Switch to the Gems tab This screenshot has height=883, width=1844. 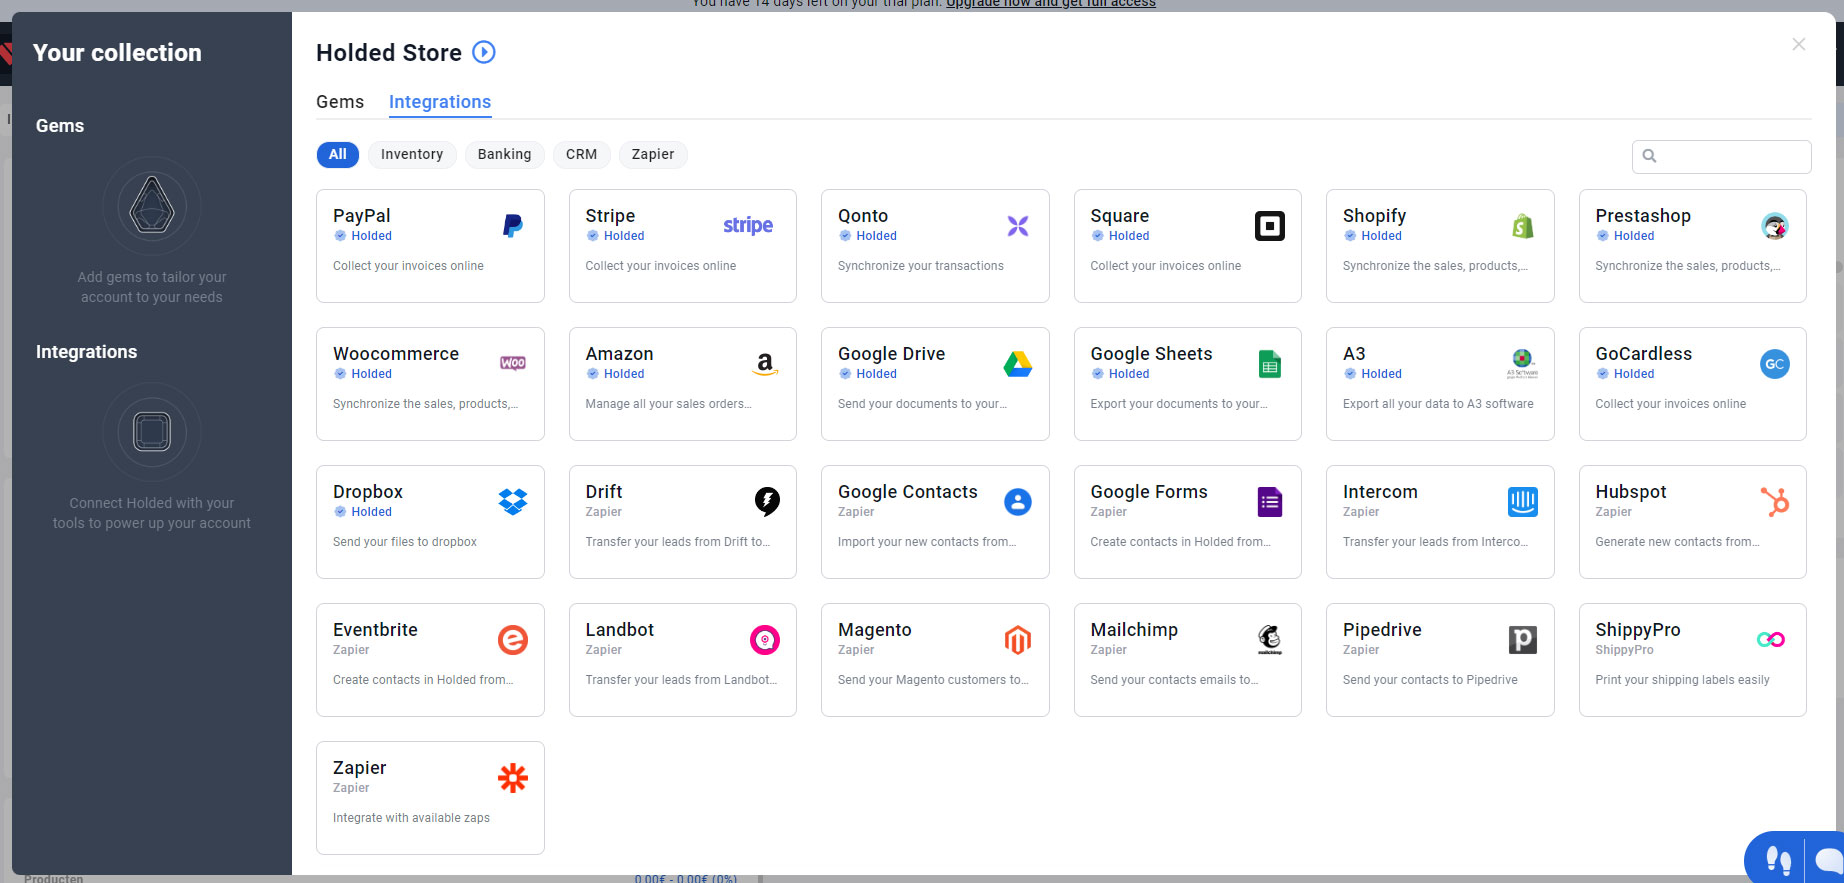tap(340, 102)
